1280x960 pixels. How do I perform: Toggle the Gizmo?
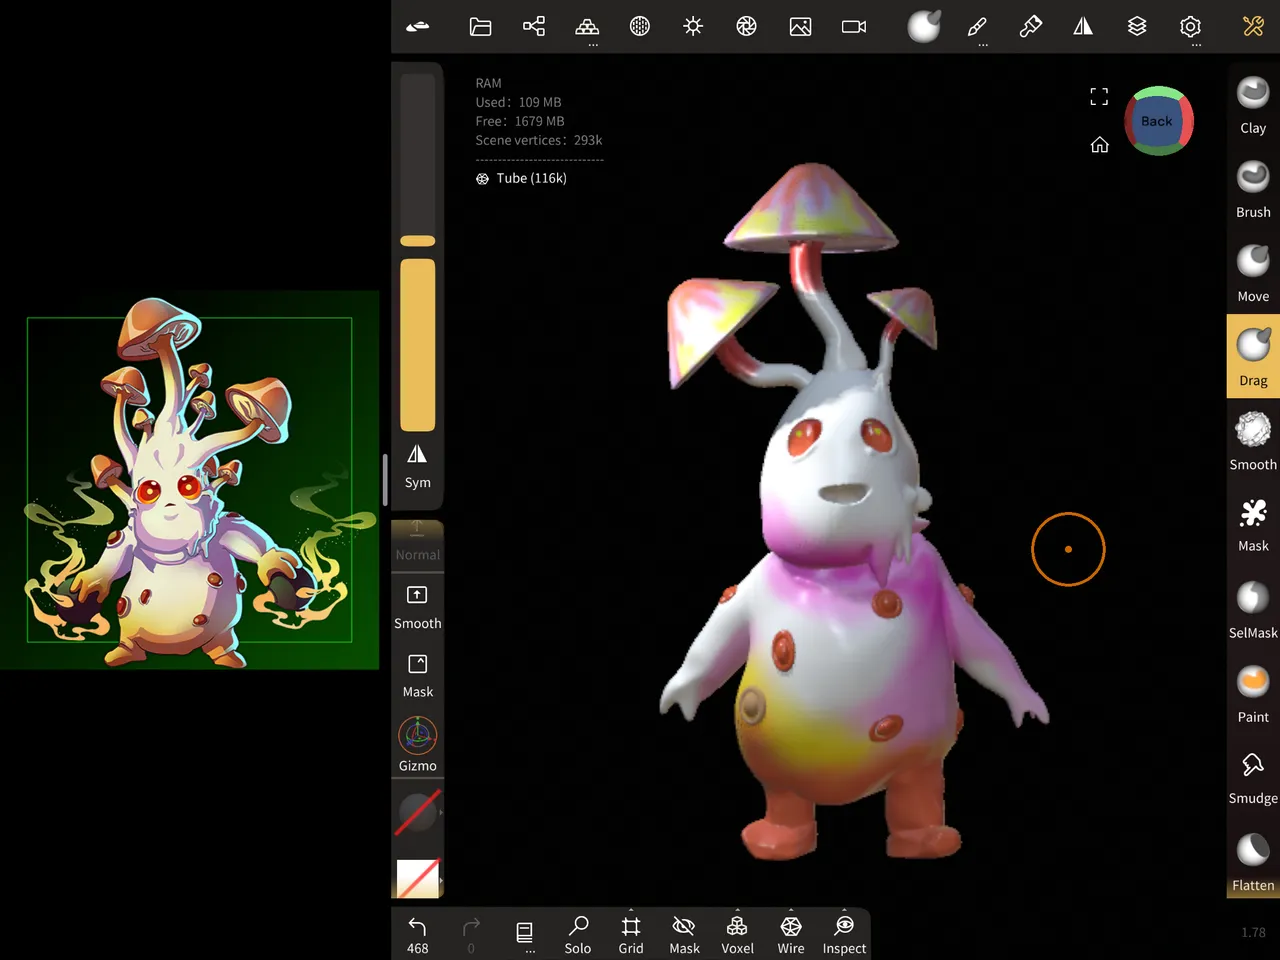pyautogui.click(x=418, y=745)
